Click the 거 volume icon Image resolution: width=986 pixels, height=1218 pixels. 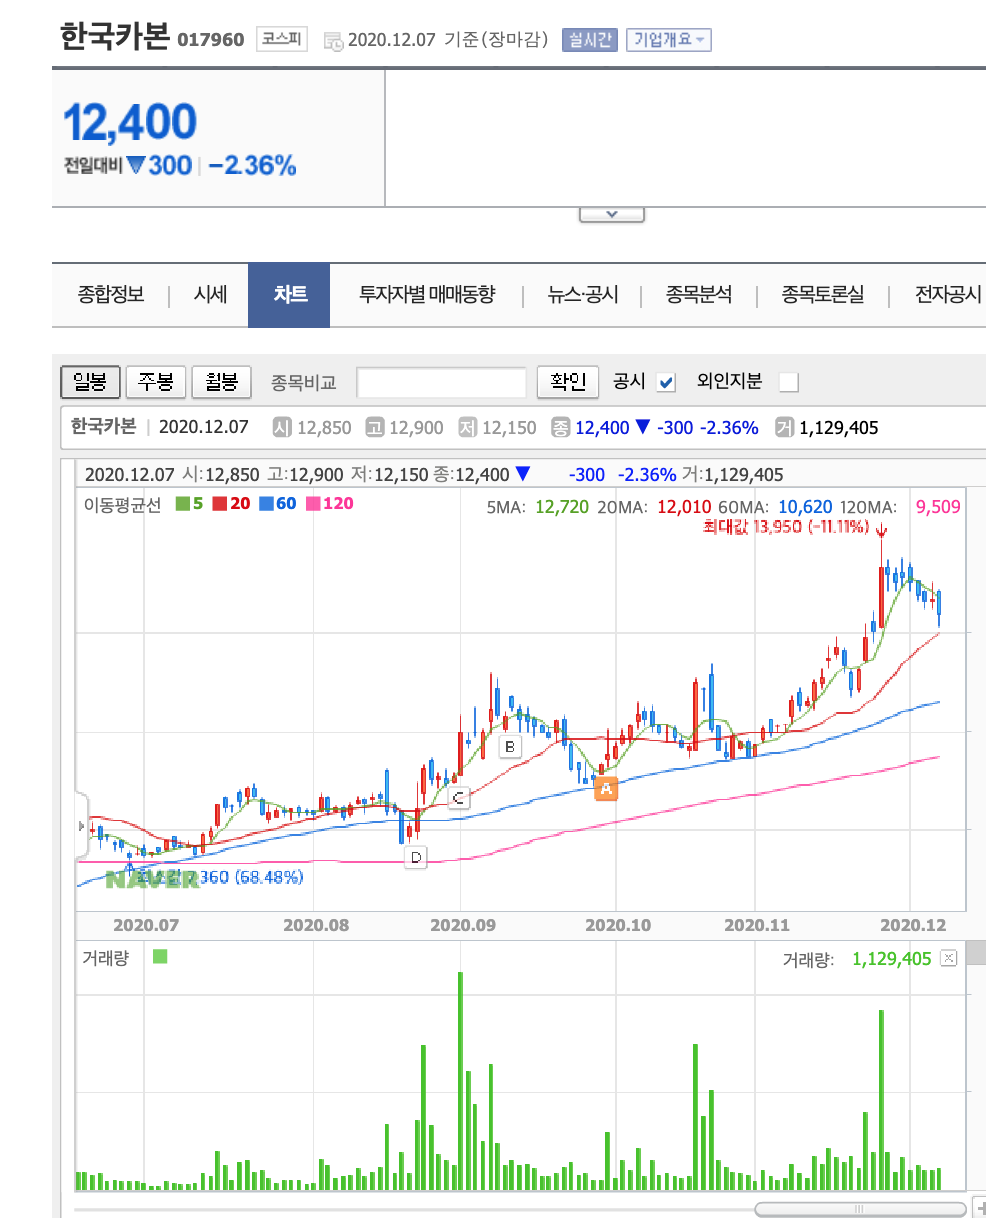pyautogui.click(x=784, y=428)
